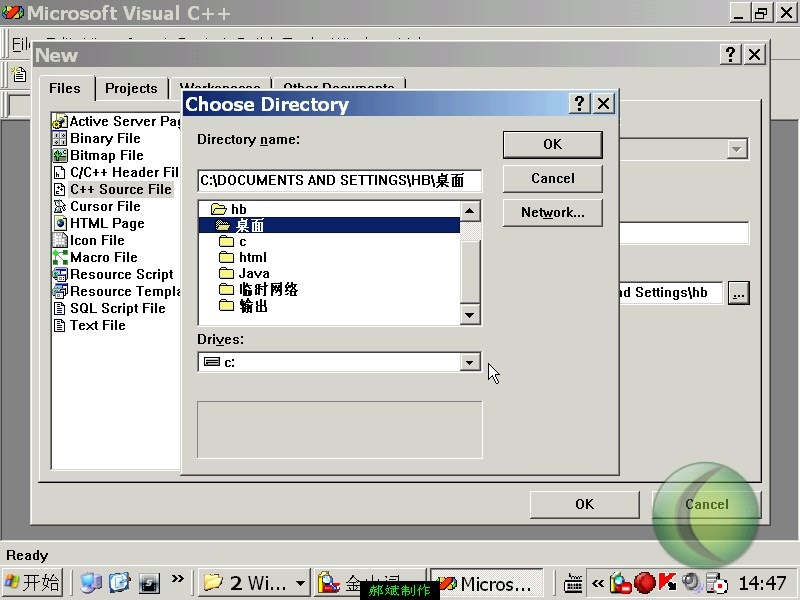Image resolution: width=800 pixels, height=600 pixels.
Task: Click Cancel in Choose Directory dialog
Action: (553, 179)
